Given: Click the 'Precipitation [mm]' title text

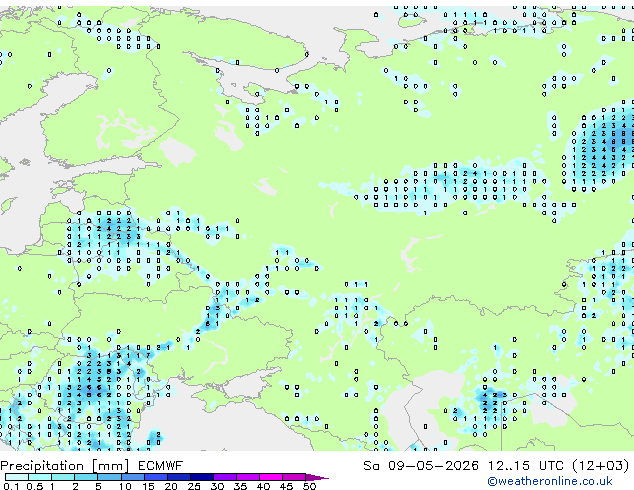Looking at the screenshot, I should point(65,466).
